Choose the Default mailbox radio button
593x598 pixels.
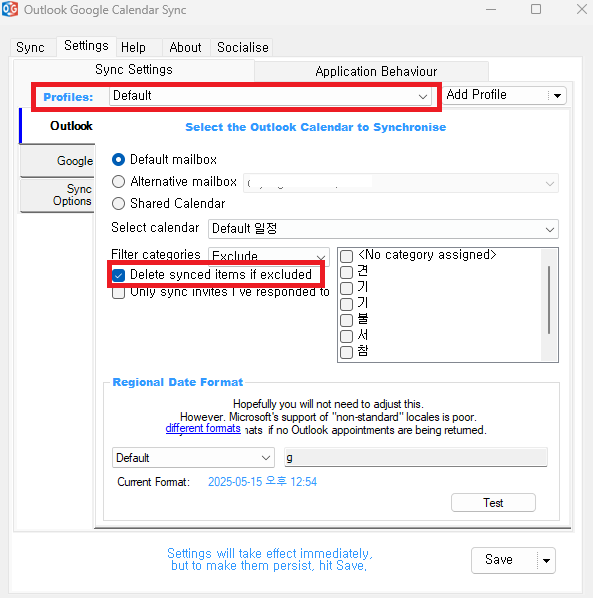[118, 159]
